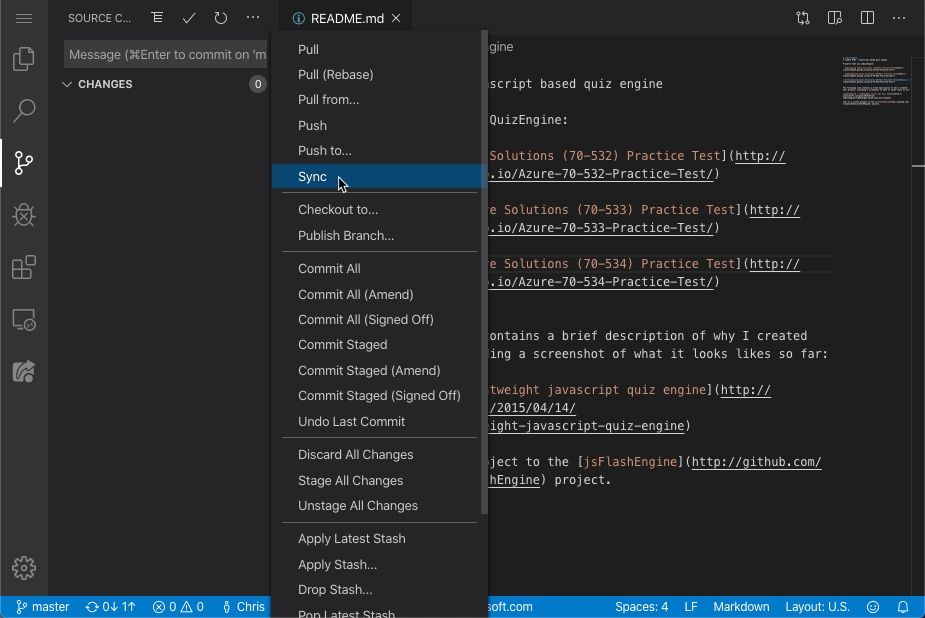Open the Remote Explorer icon

coord(24,320)
